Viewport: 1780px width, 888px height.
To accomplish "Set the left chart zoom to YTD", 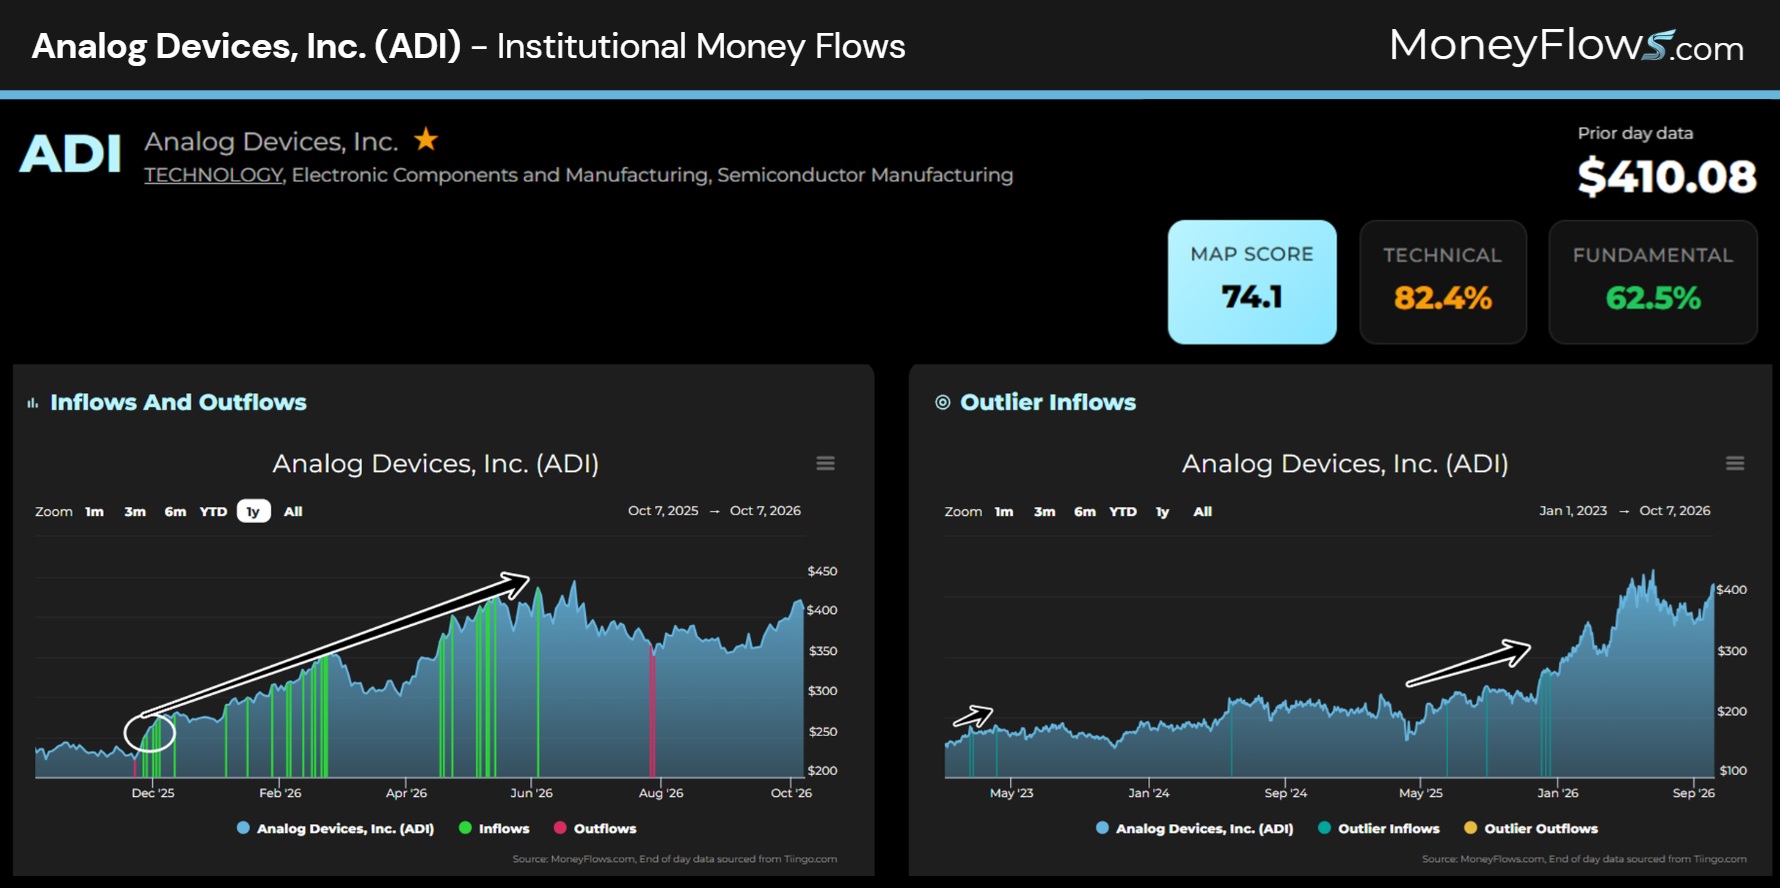I will 213,511.
